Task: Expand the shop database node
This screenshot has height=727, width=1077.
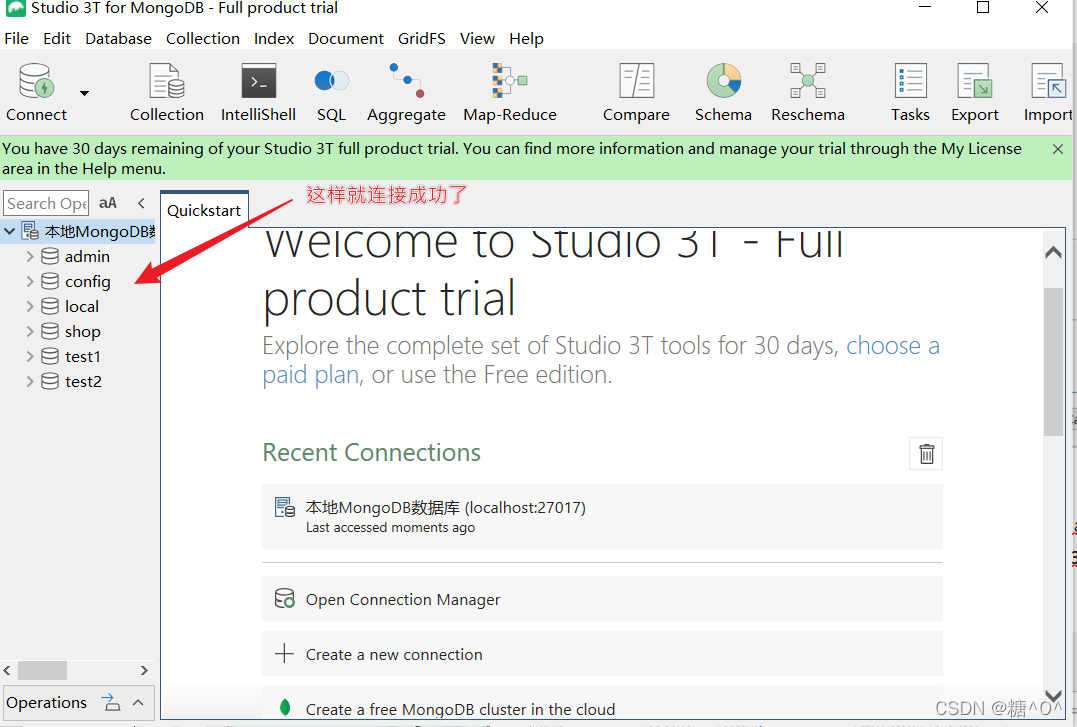Action: (30, 331)
